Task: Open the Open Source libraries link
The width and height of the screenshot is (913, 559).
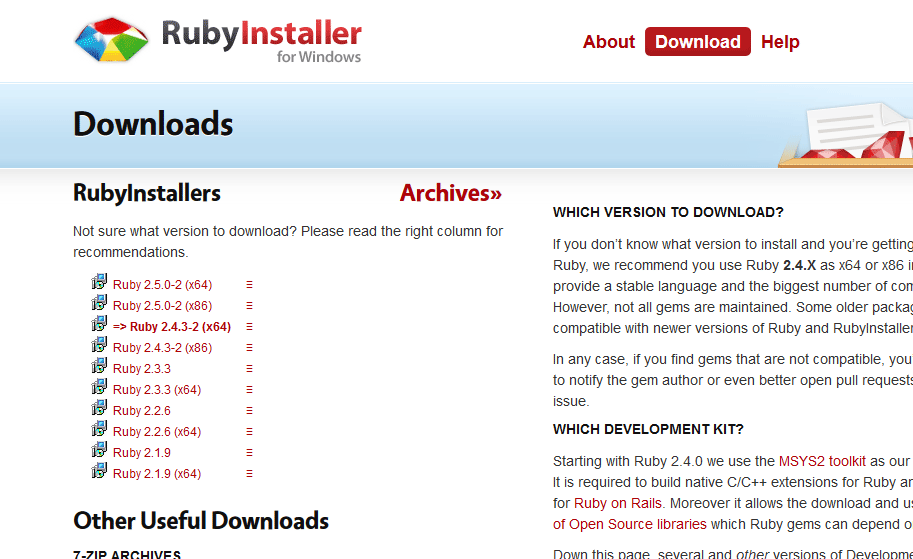Action: click(x=629, y=524)
